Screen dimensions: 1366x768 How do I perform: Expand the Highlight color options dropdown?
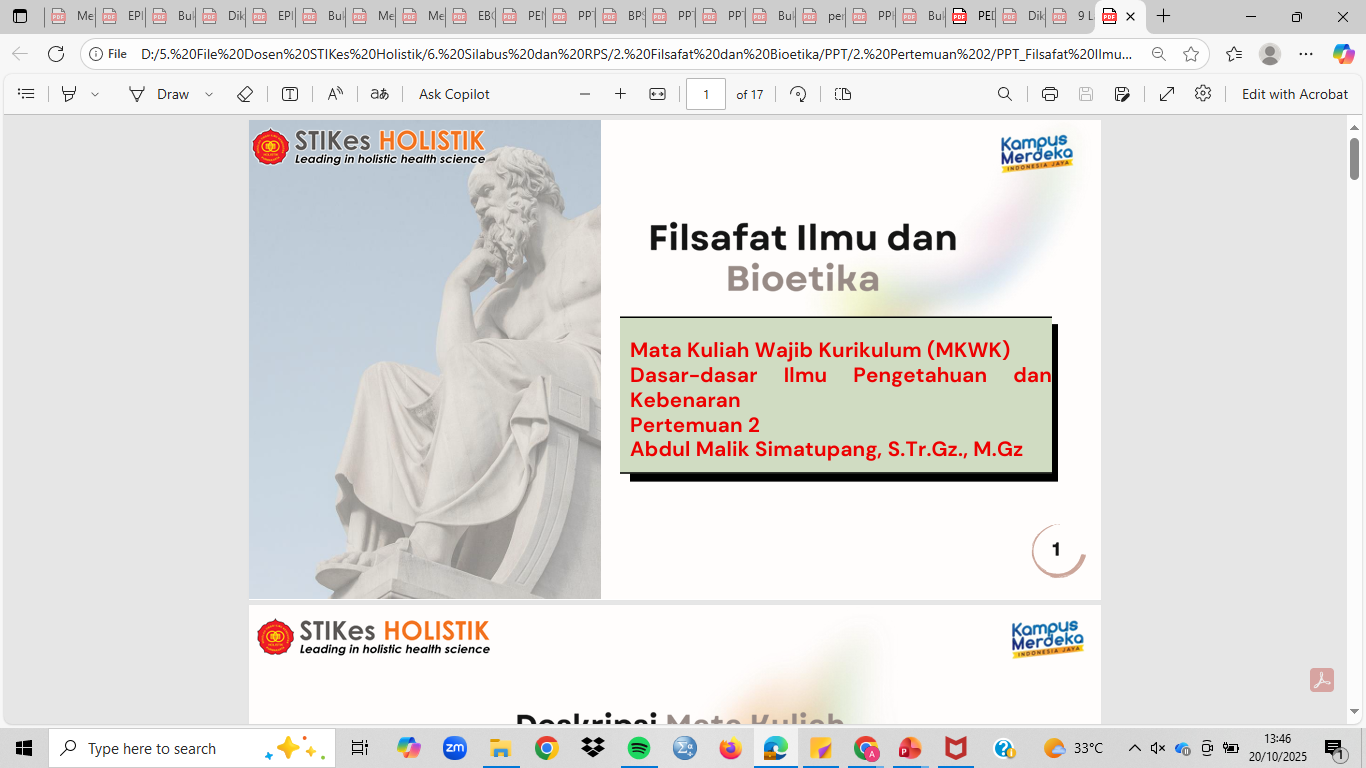pos(95,94)
